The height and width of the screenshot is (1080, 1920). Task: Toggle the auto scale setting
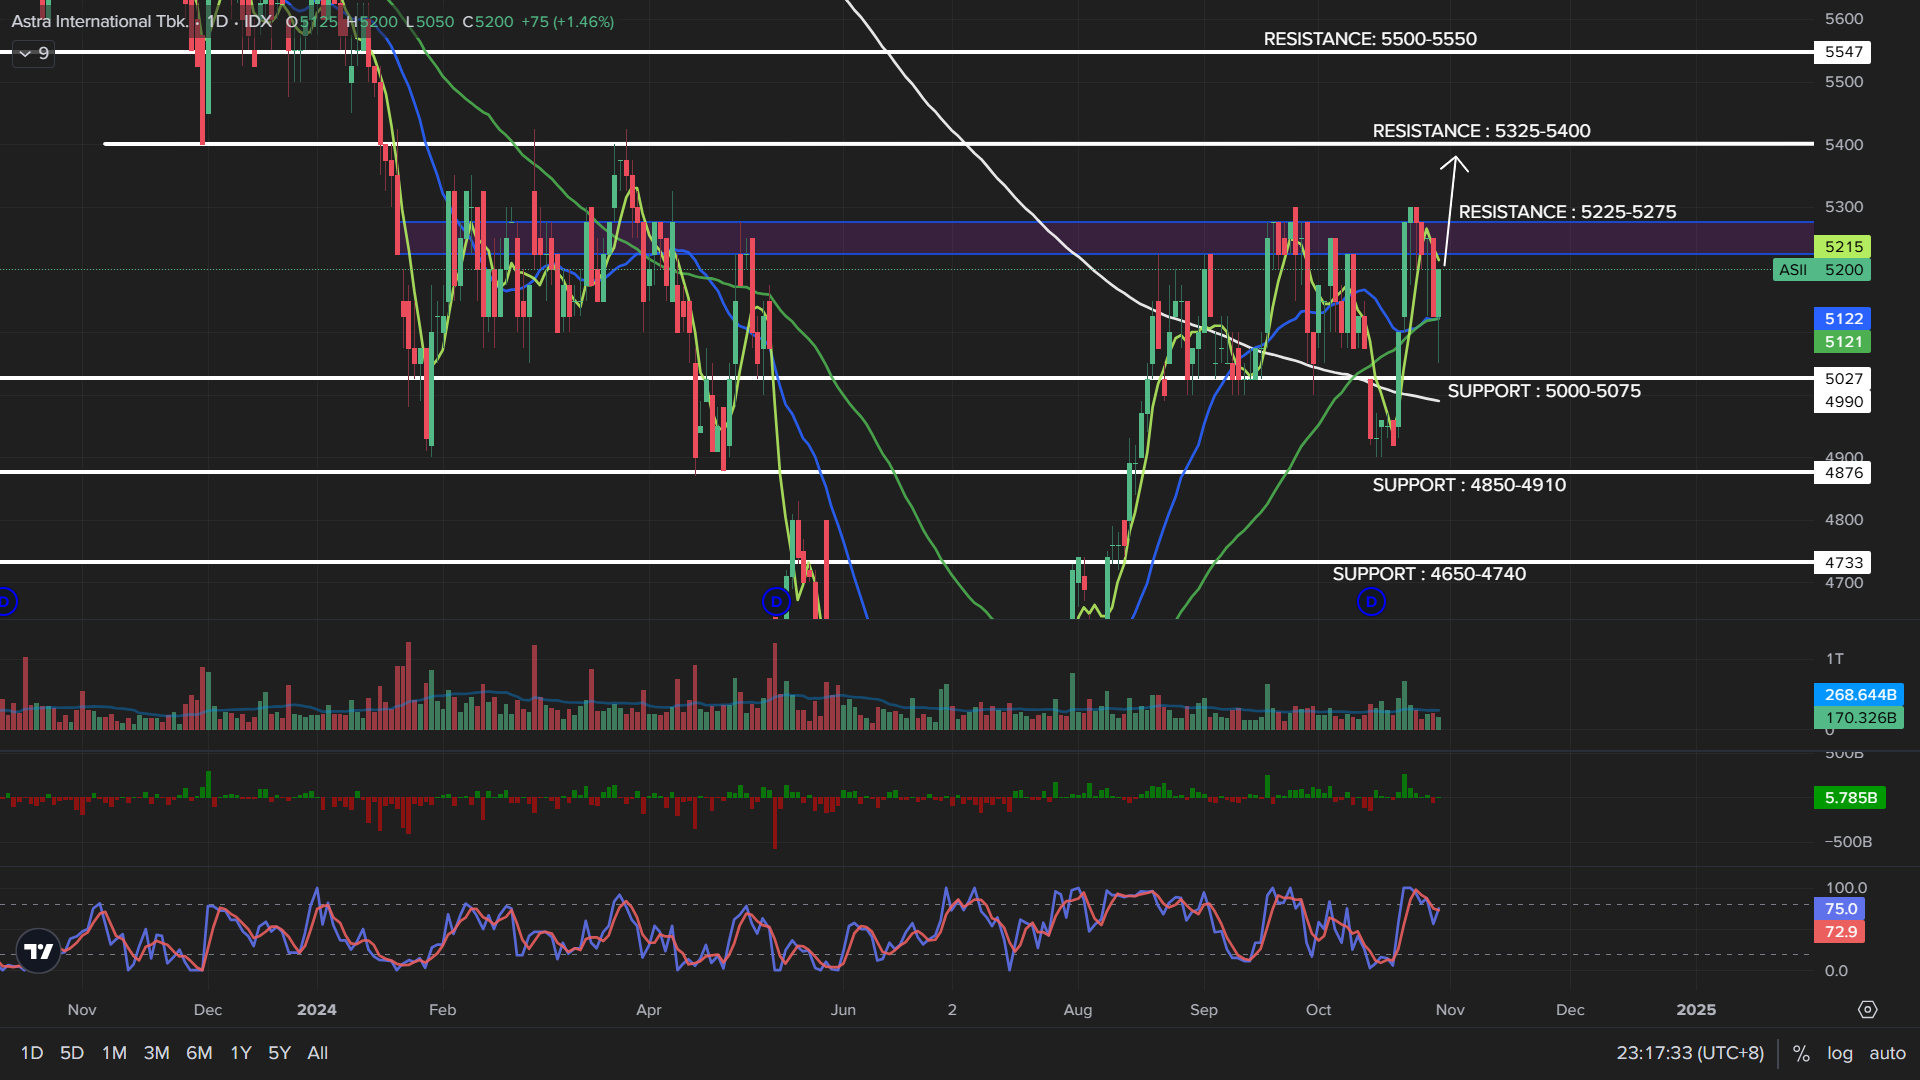1888,1053
